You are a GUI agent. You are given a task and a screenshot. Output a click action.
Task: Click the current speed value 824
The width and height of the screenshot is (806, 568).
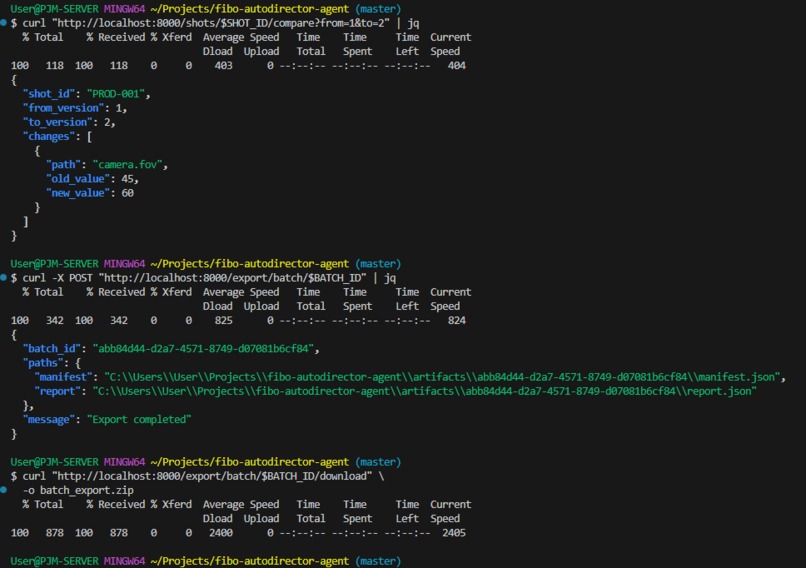click(x=456, y=320)
